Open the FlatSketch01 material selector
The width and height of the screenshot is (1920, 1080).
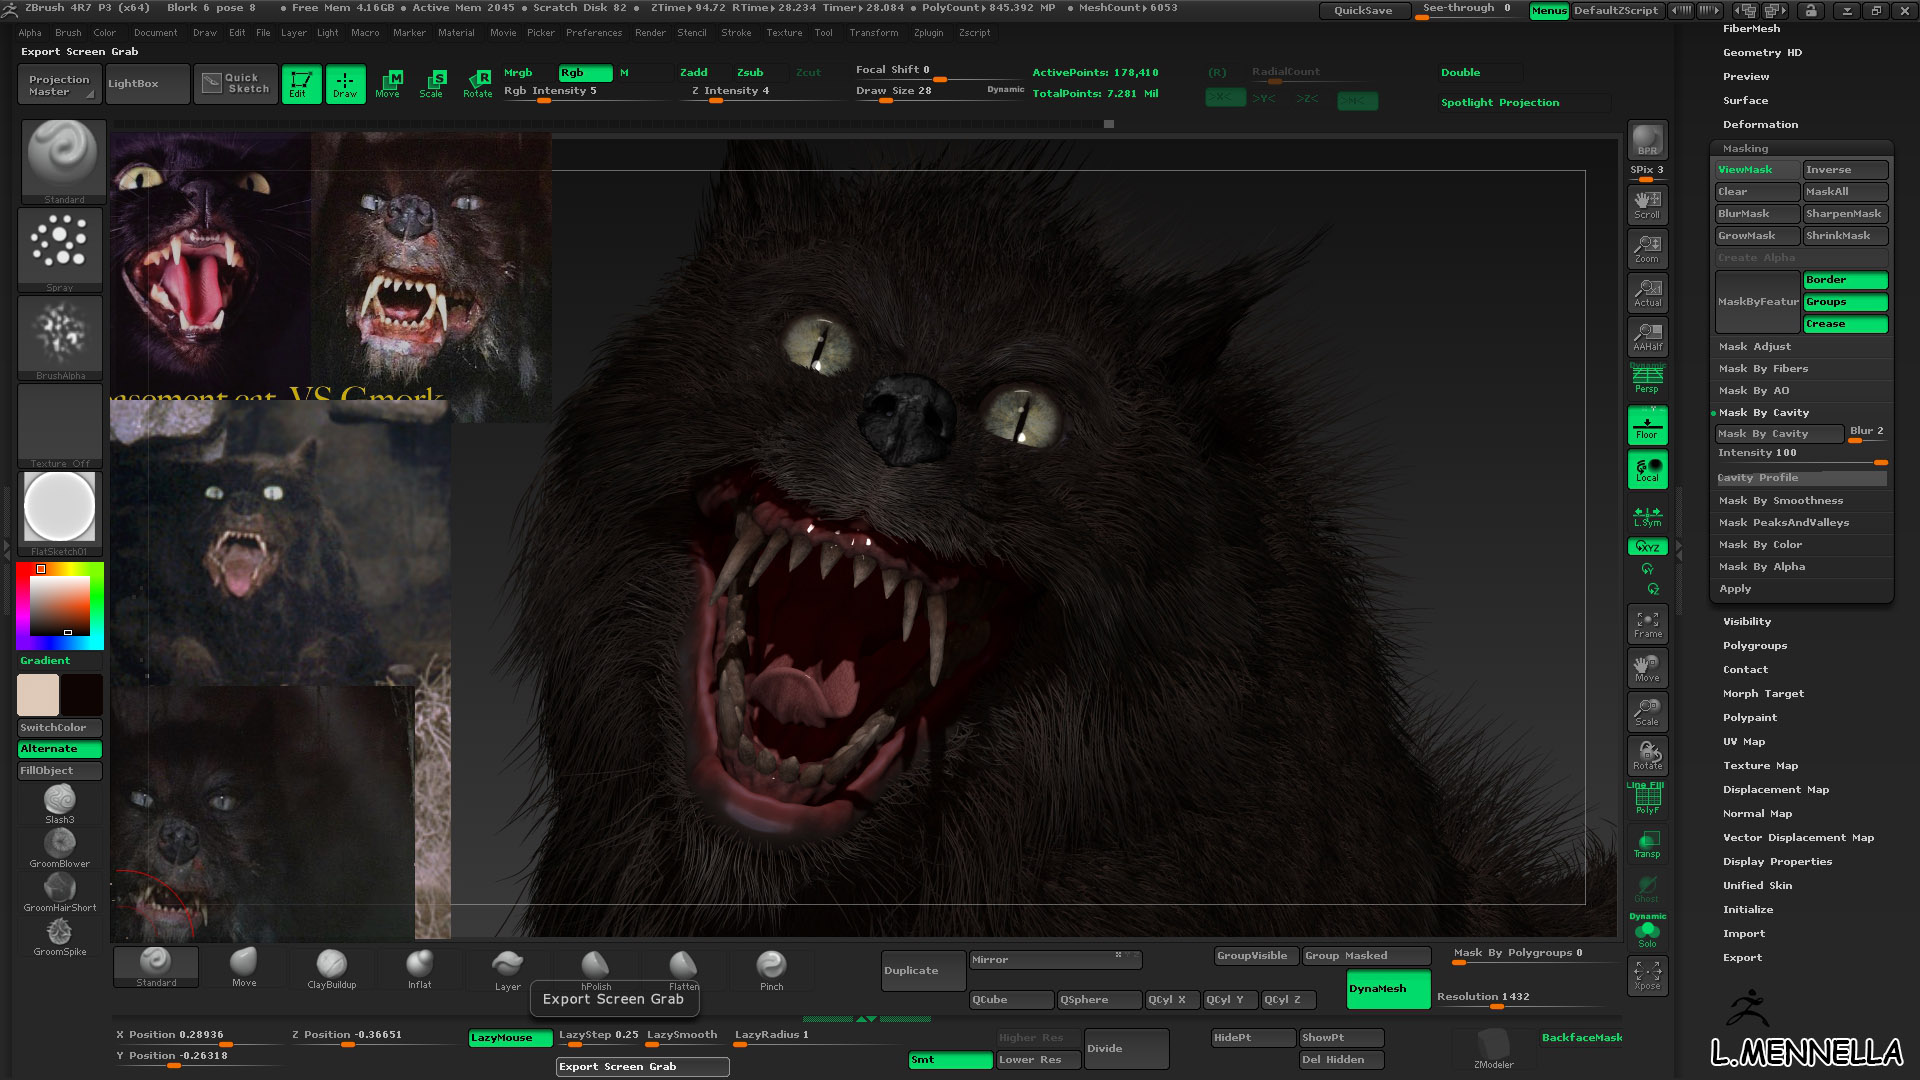tap(60, 513)
